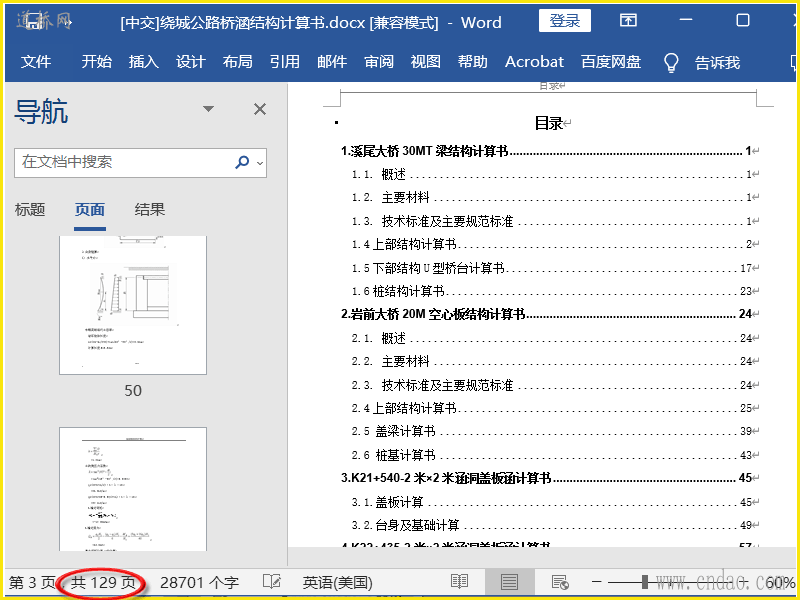Open the Acrobat ribbon tab

pos(534,62)
